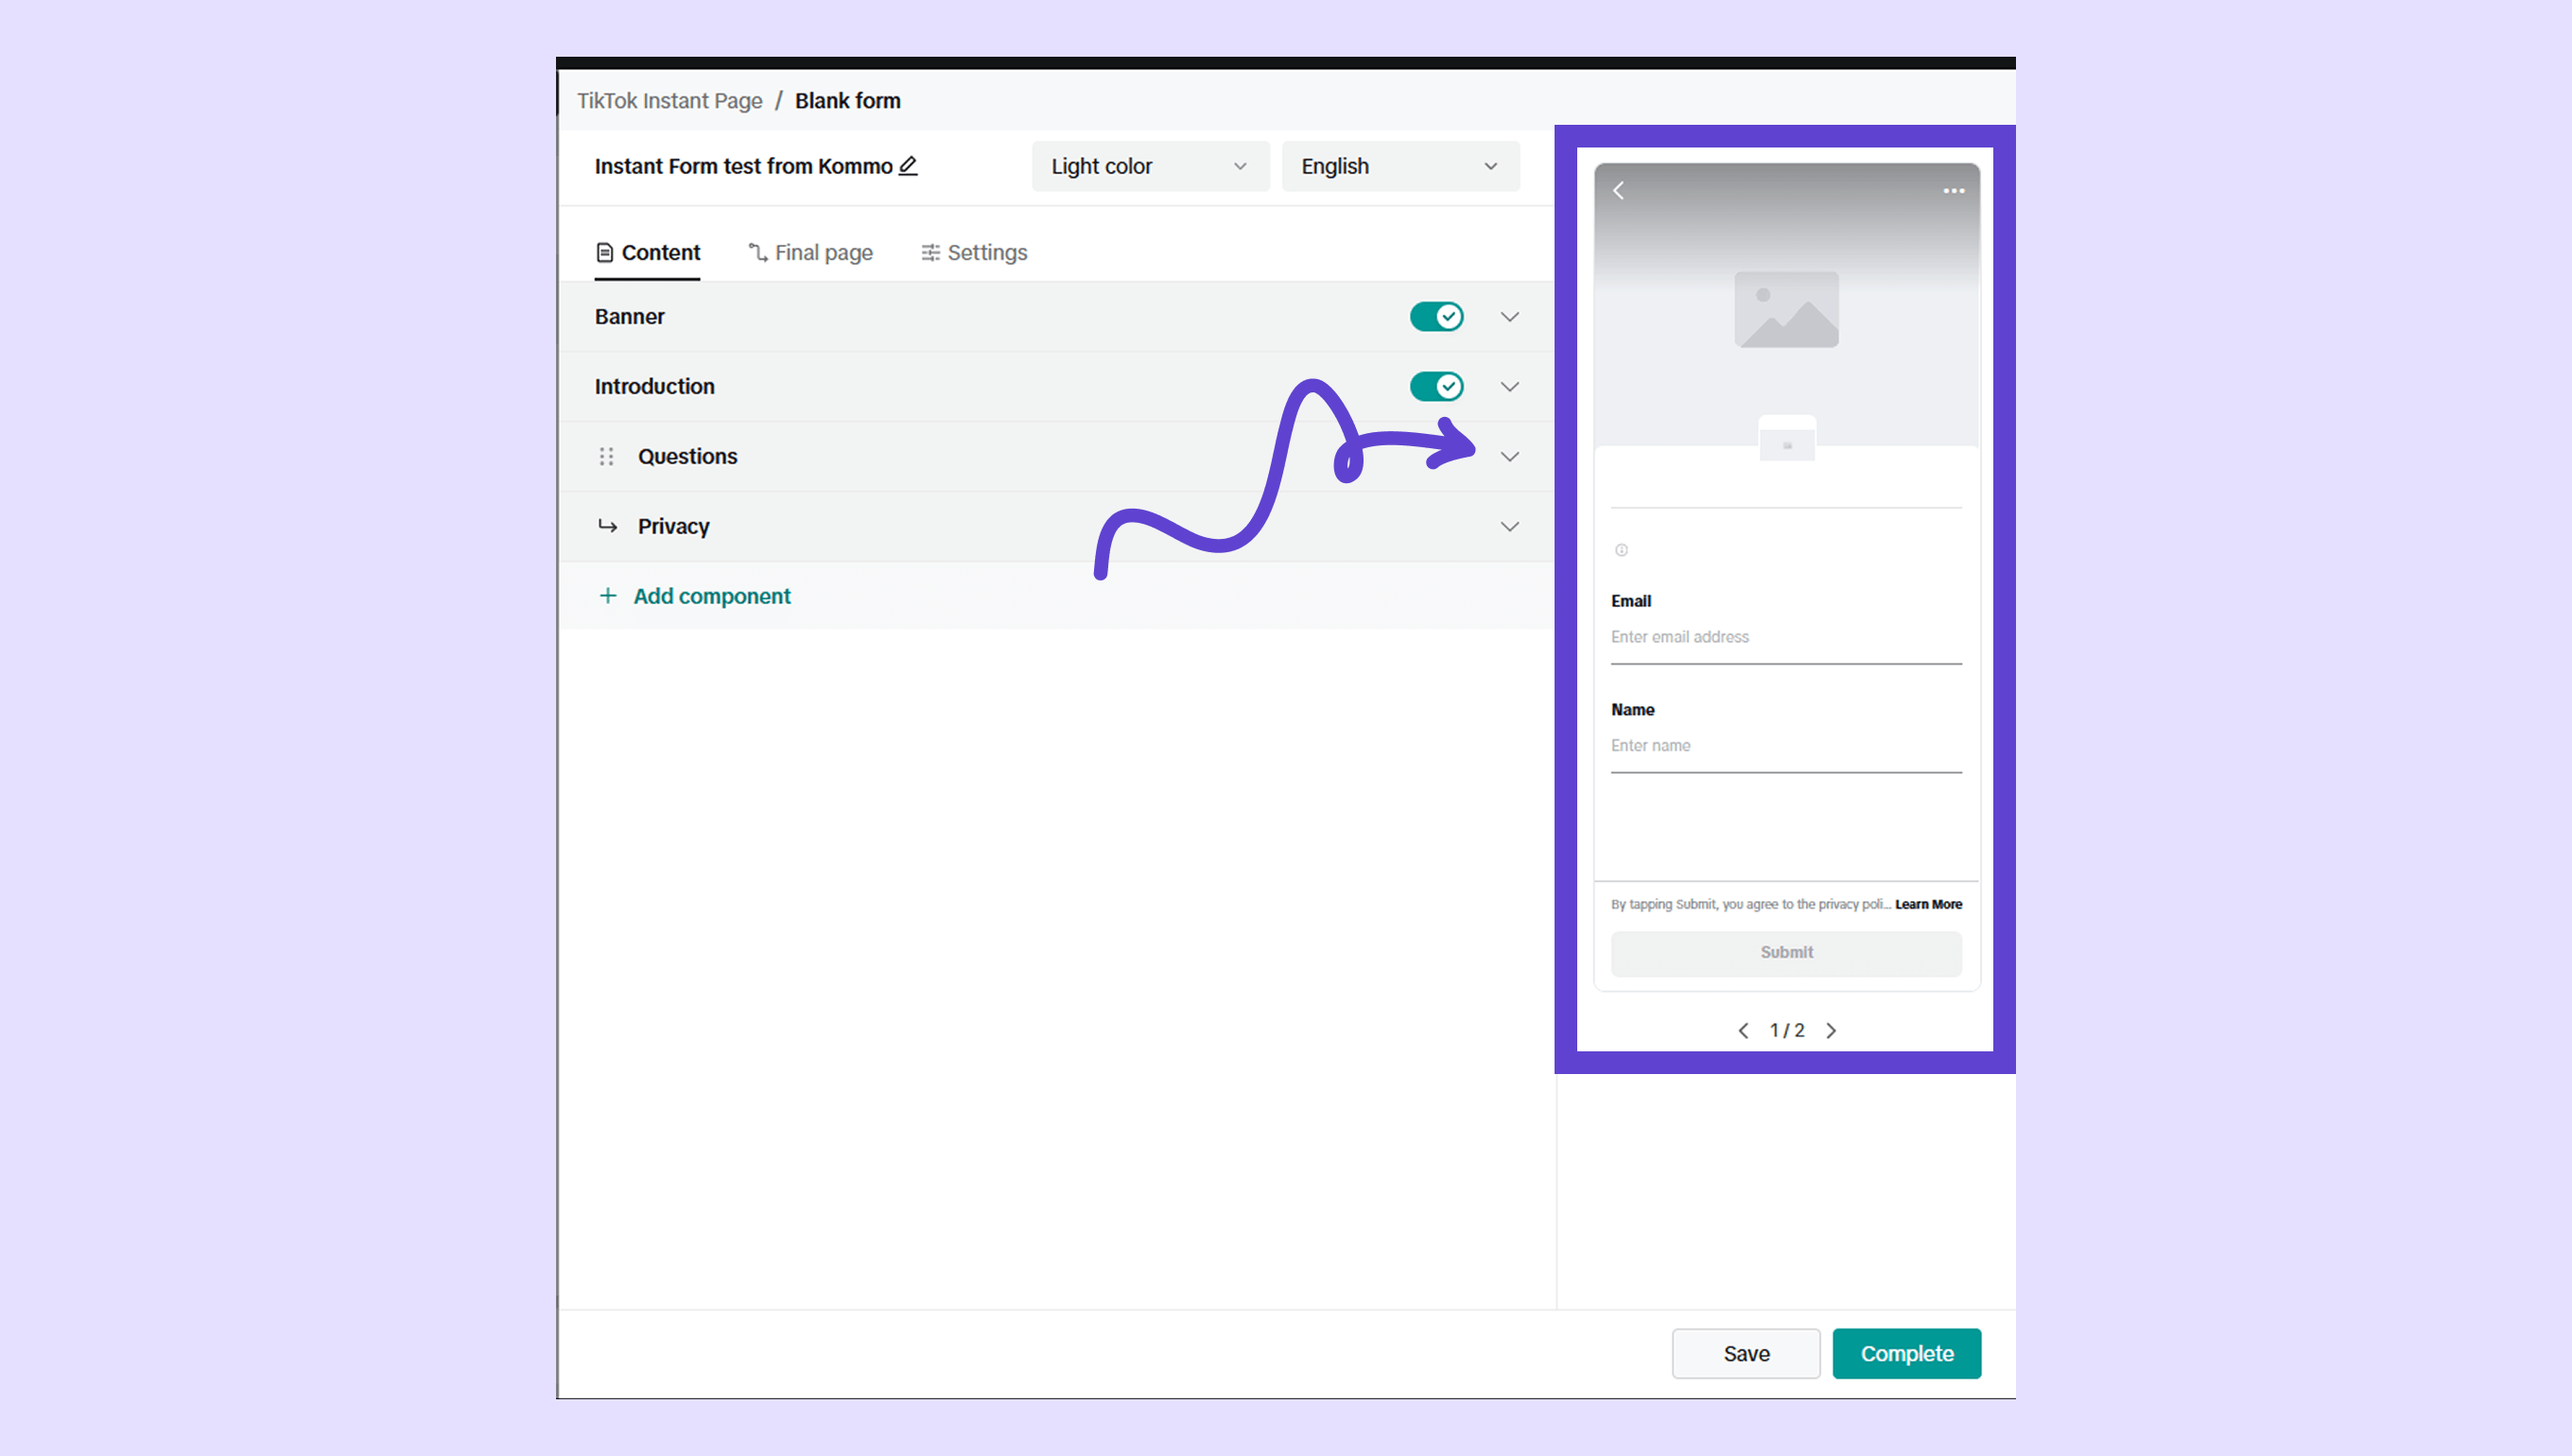Screen dimensions: 2572x1456
Task: Click the plus icon for Add component
Action: (x=607, y=597)
